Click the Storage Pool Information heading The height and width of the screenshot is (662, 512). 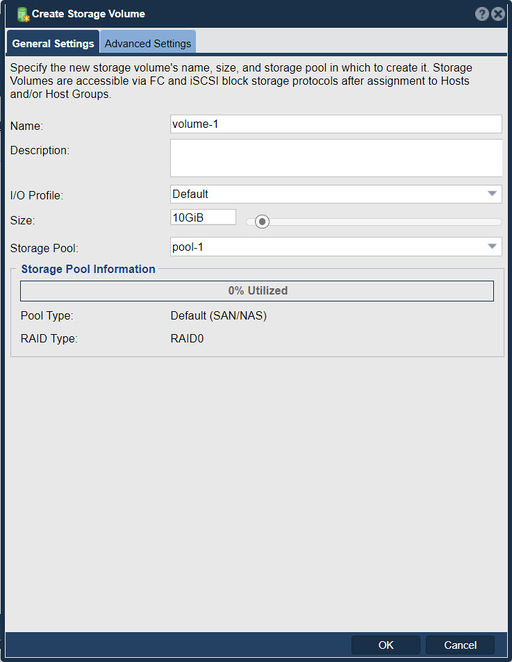pos(88,269)
